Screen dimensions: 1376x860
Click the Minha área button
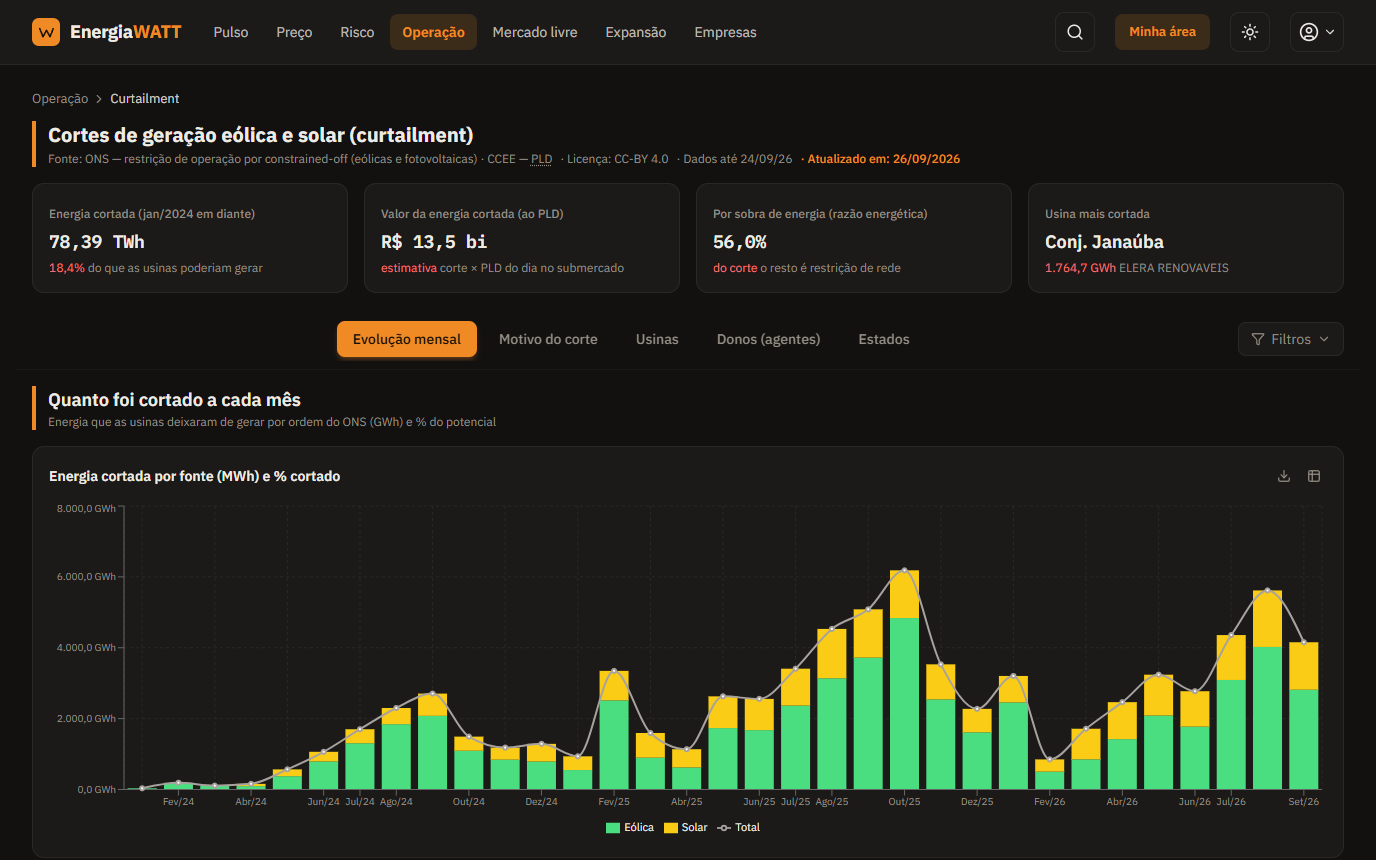point(1162,32)
